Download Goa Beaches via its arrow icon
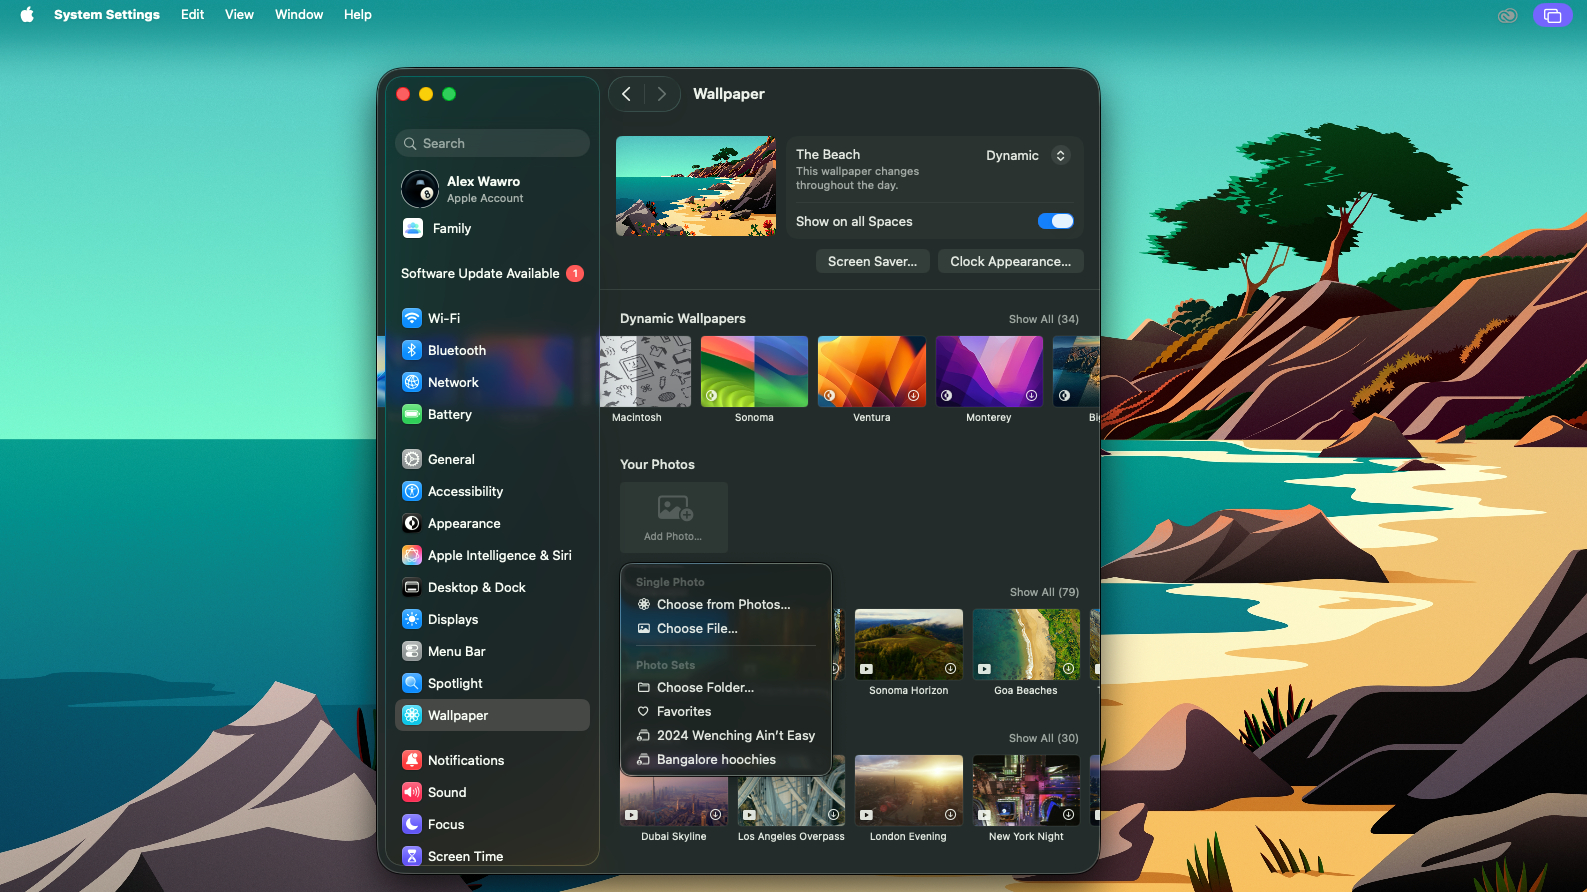 point(1068,668)
